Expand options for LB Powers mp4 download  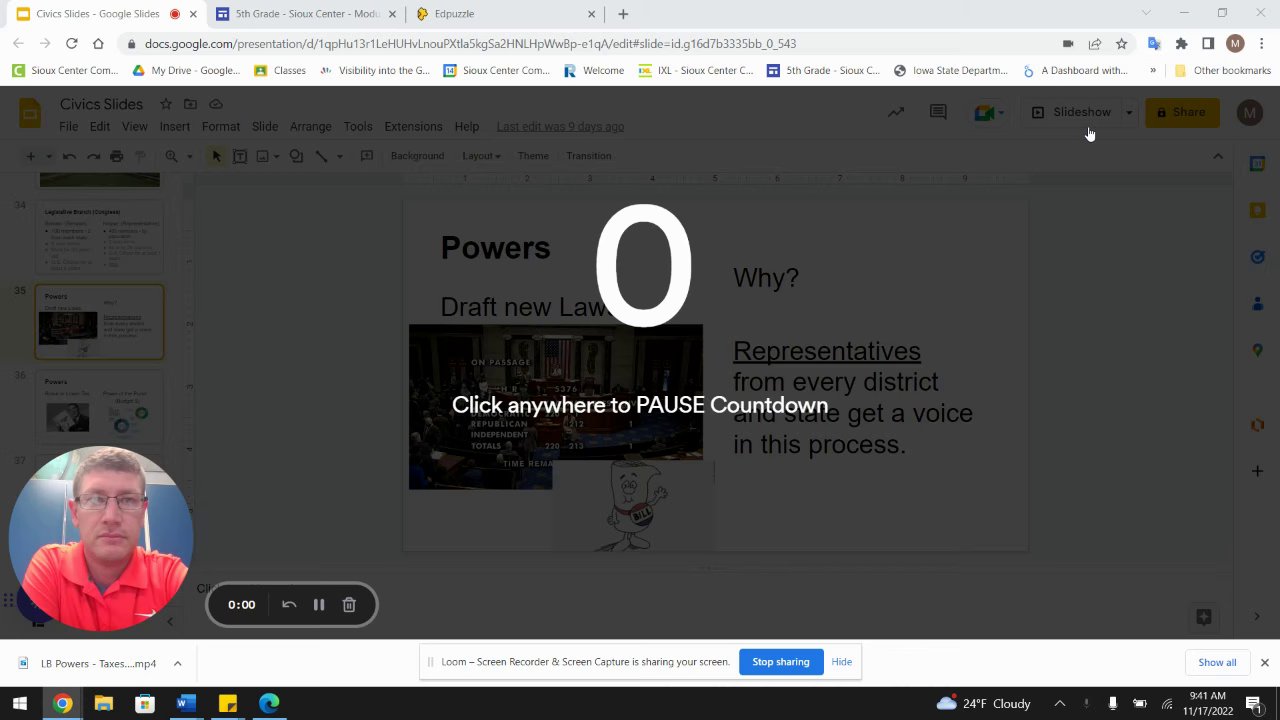pos(177,663)
